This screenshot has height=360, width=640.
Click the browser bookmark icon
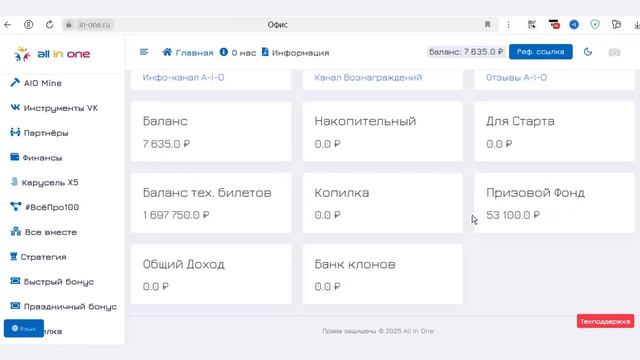click(487, 24)
